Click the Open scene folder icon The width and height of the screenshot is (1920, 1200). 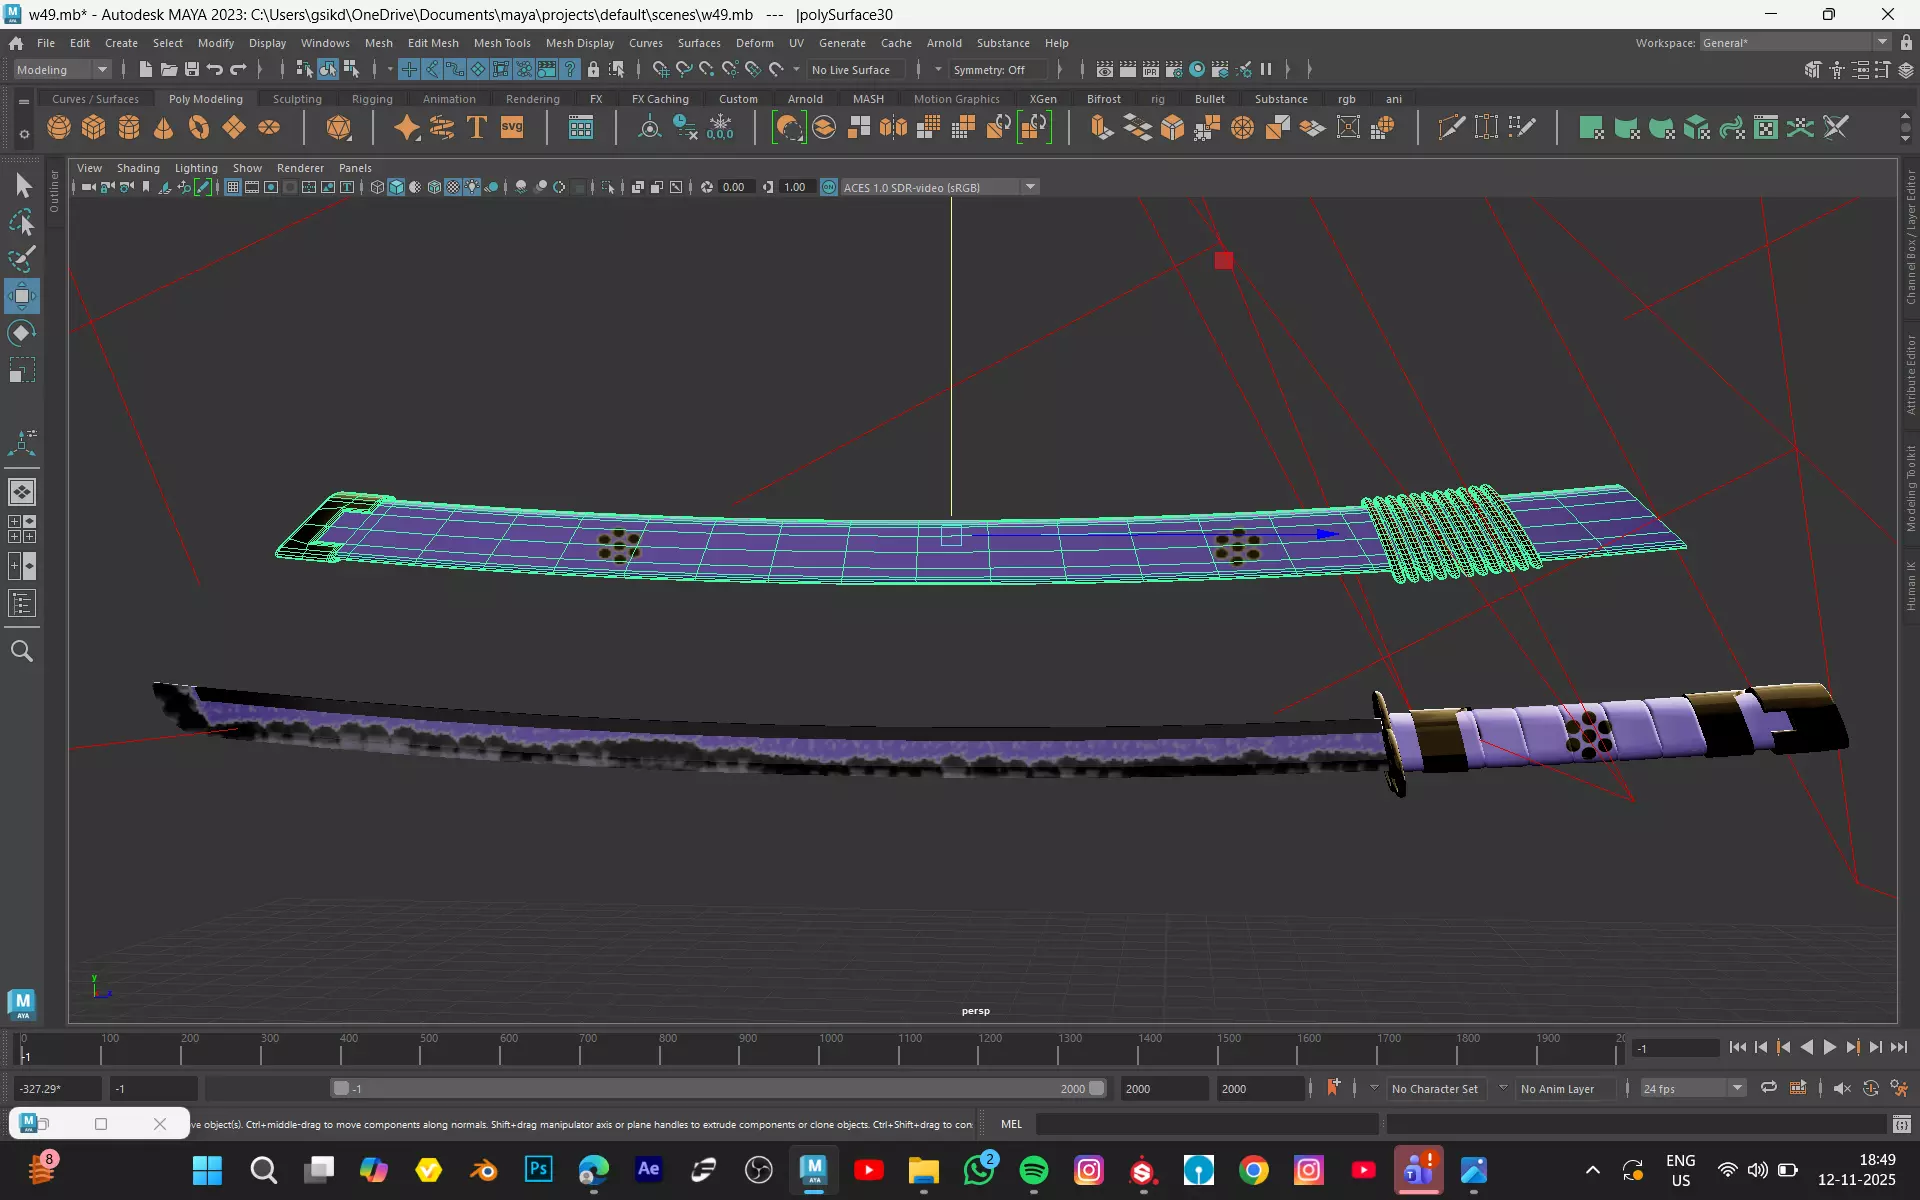point(169,69)
